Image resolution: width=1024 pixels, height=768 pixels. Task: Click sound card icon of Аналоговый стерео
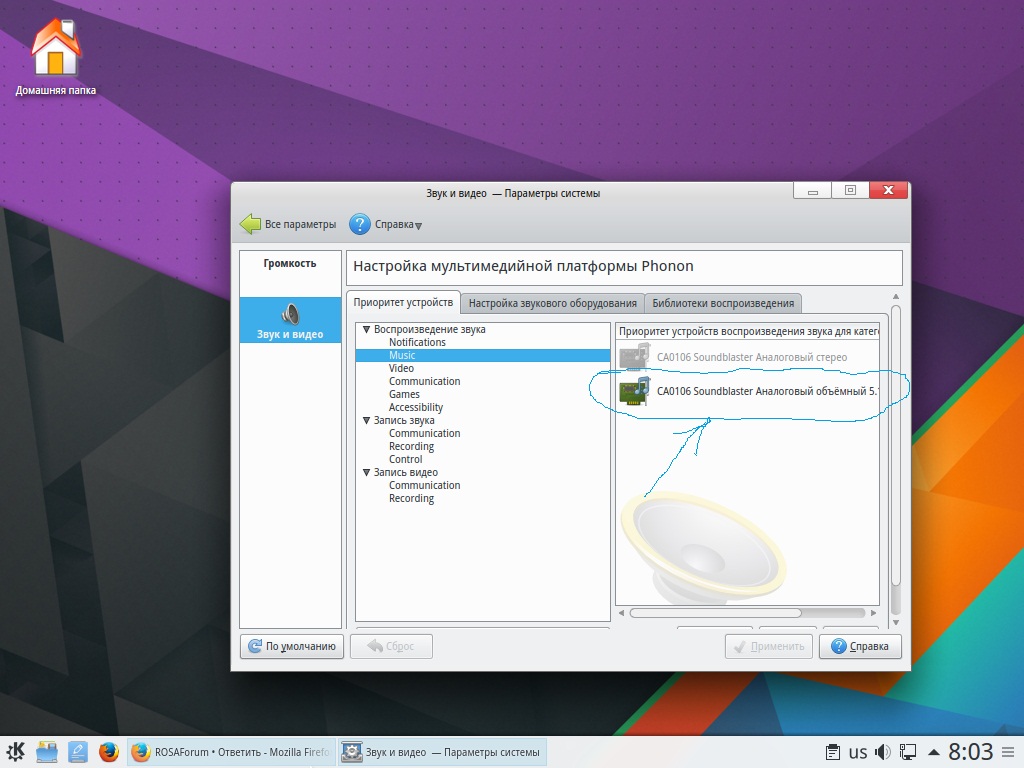tap(634, 357)
